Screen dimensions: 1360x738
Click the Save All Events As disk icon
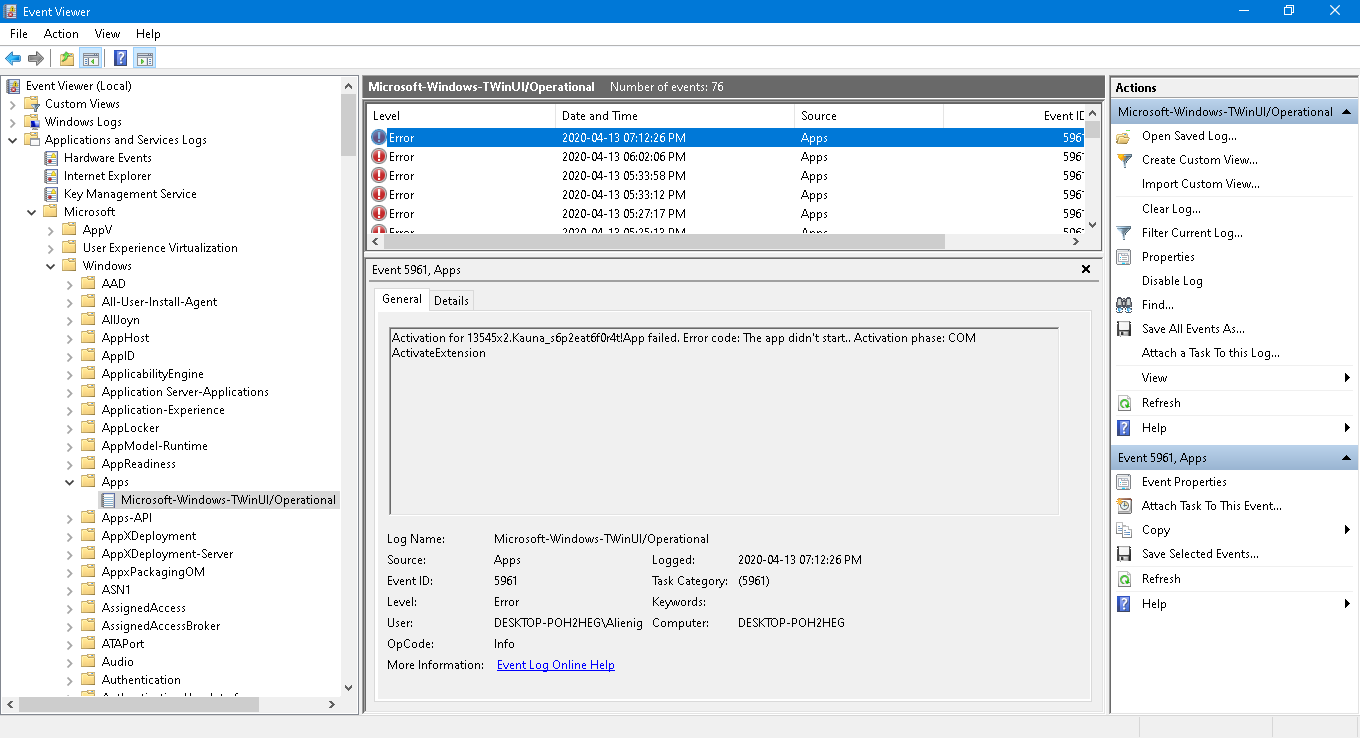coord(1125,329)
